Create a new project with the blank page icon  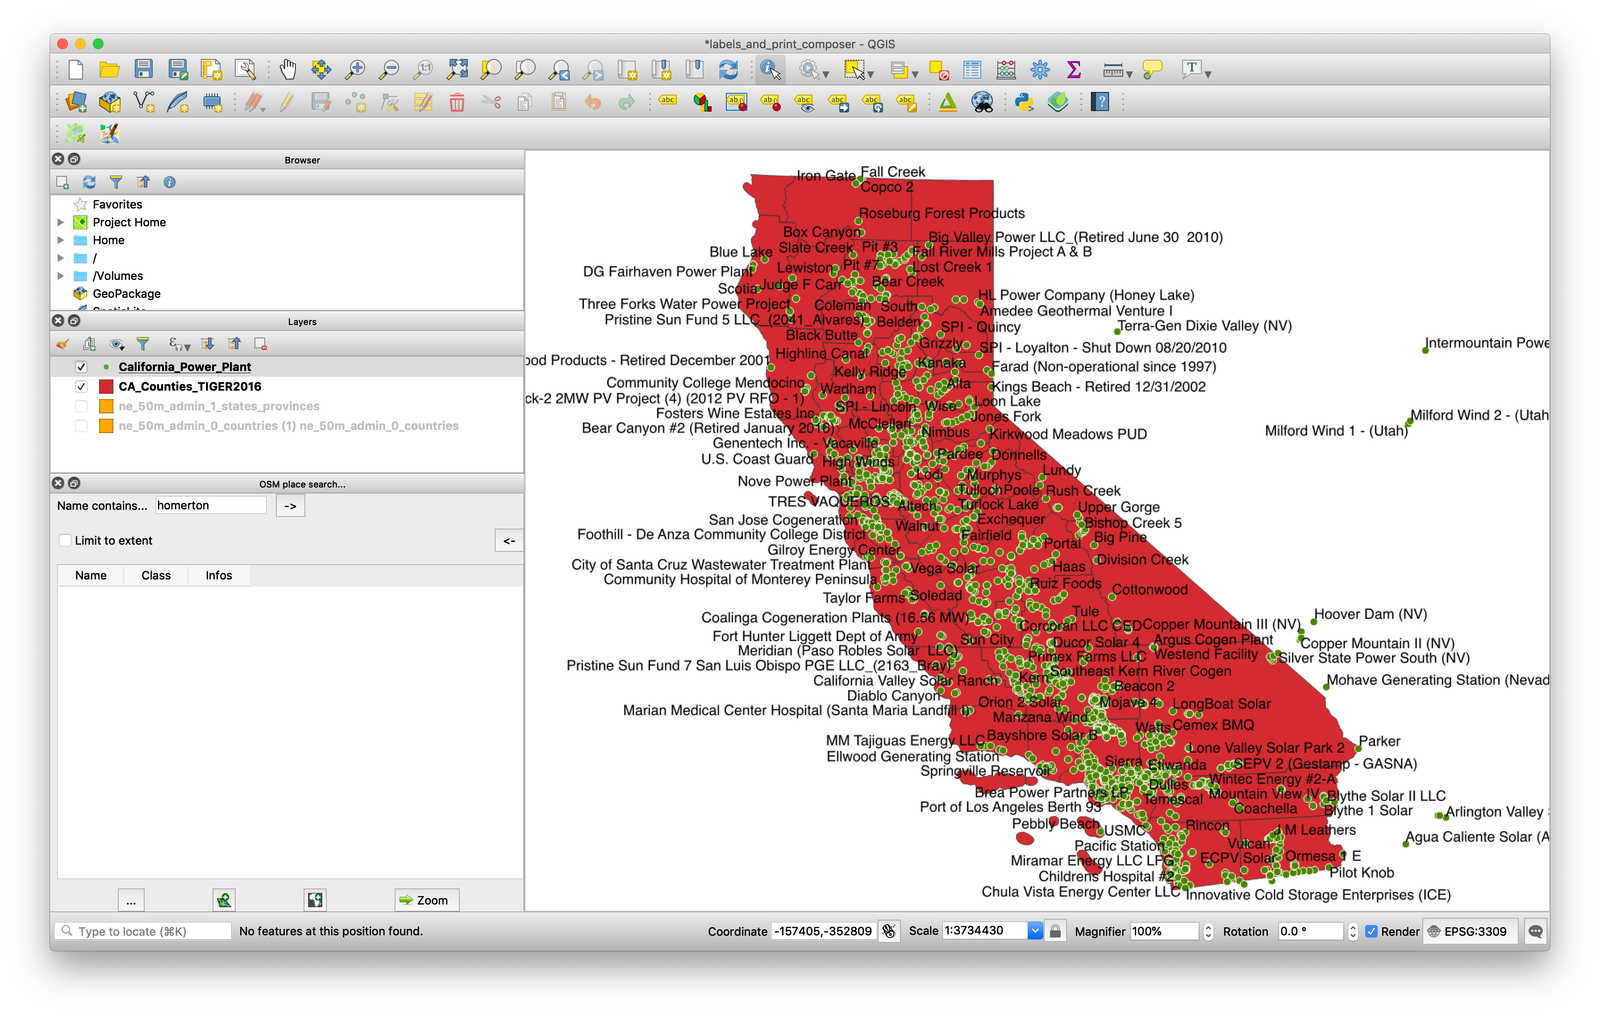tap(76, 69)
